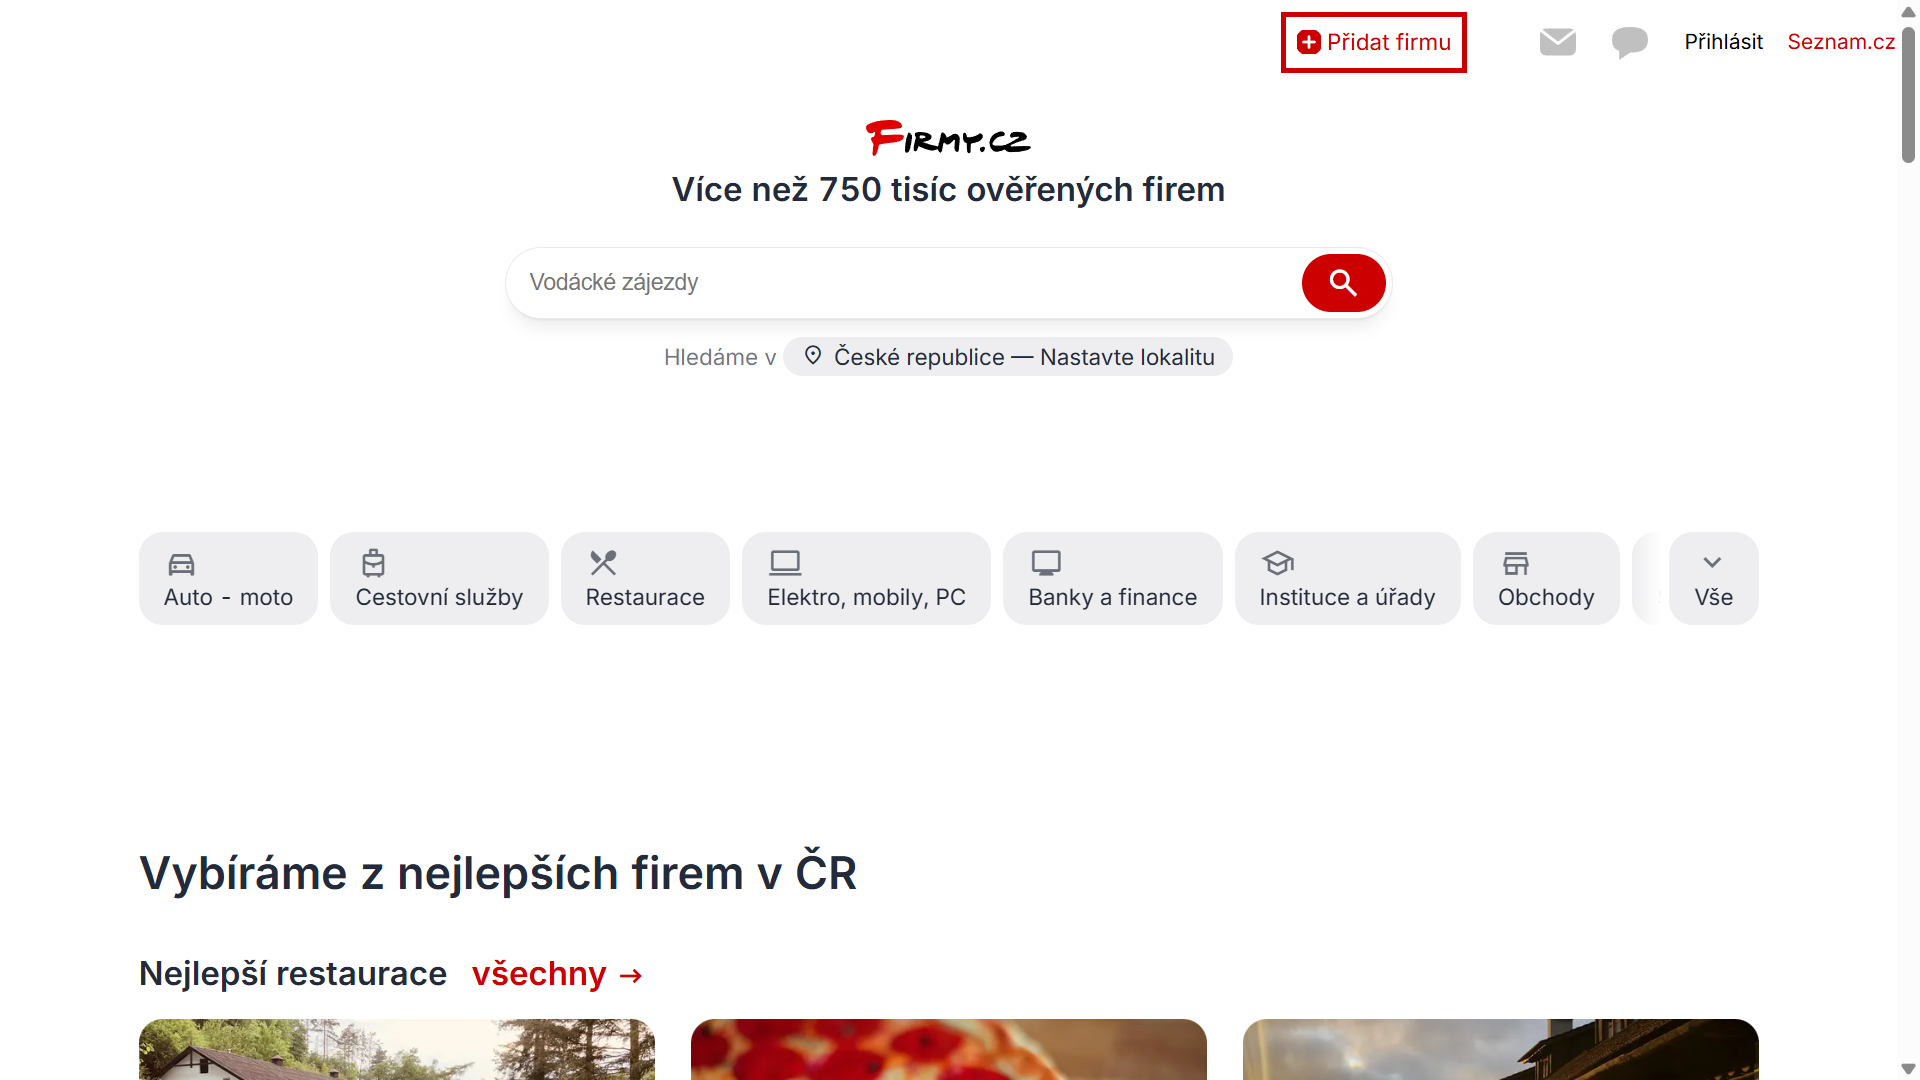This screenshot has height=1080, width=1920.
Task: Click the red magnifier search button
Action: 1343,283
